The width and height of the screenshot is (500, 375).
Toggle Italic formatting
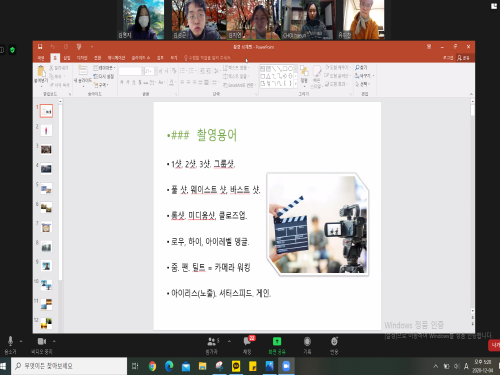pyautogui.click(x=128, y=82)
